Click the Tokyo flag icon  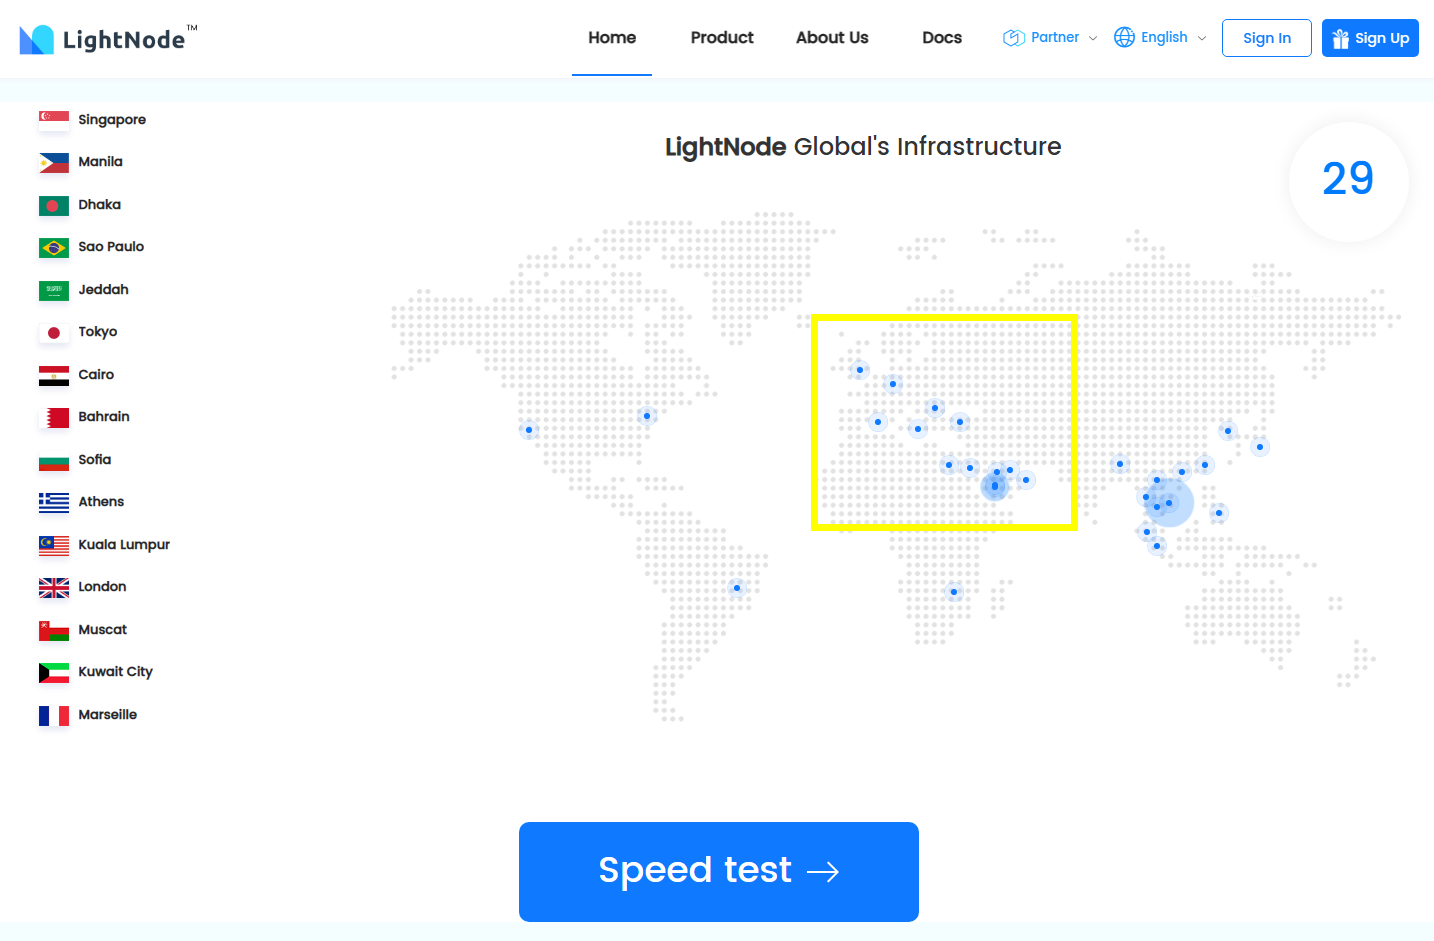point(53,332)
